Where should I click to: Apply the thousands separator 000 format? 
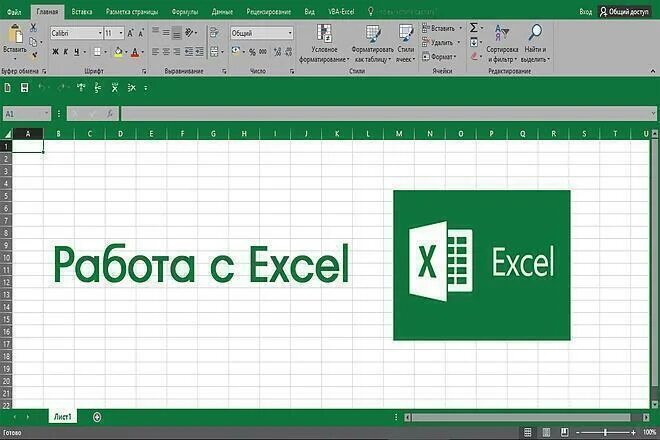point(263,52)
